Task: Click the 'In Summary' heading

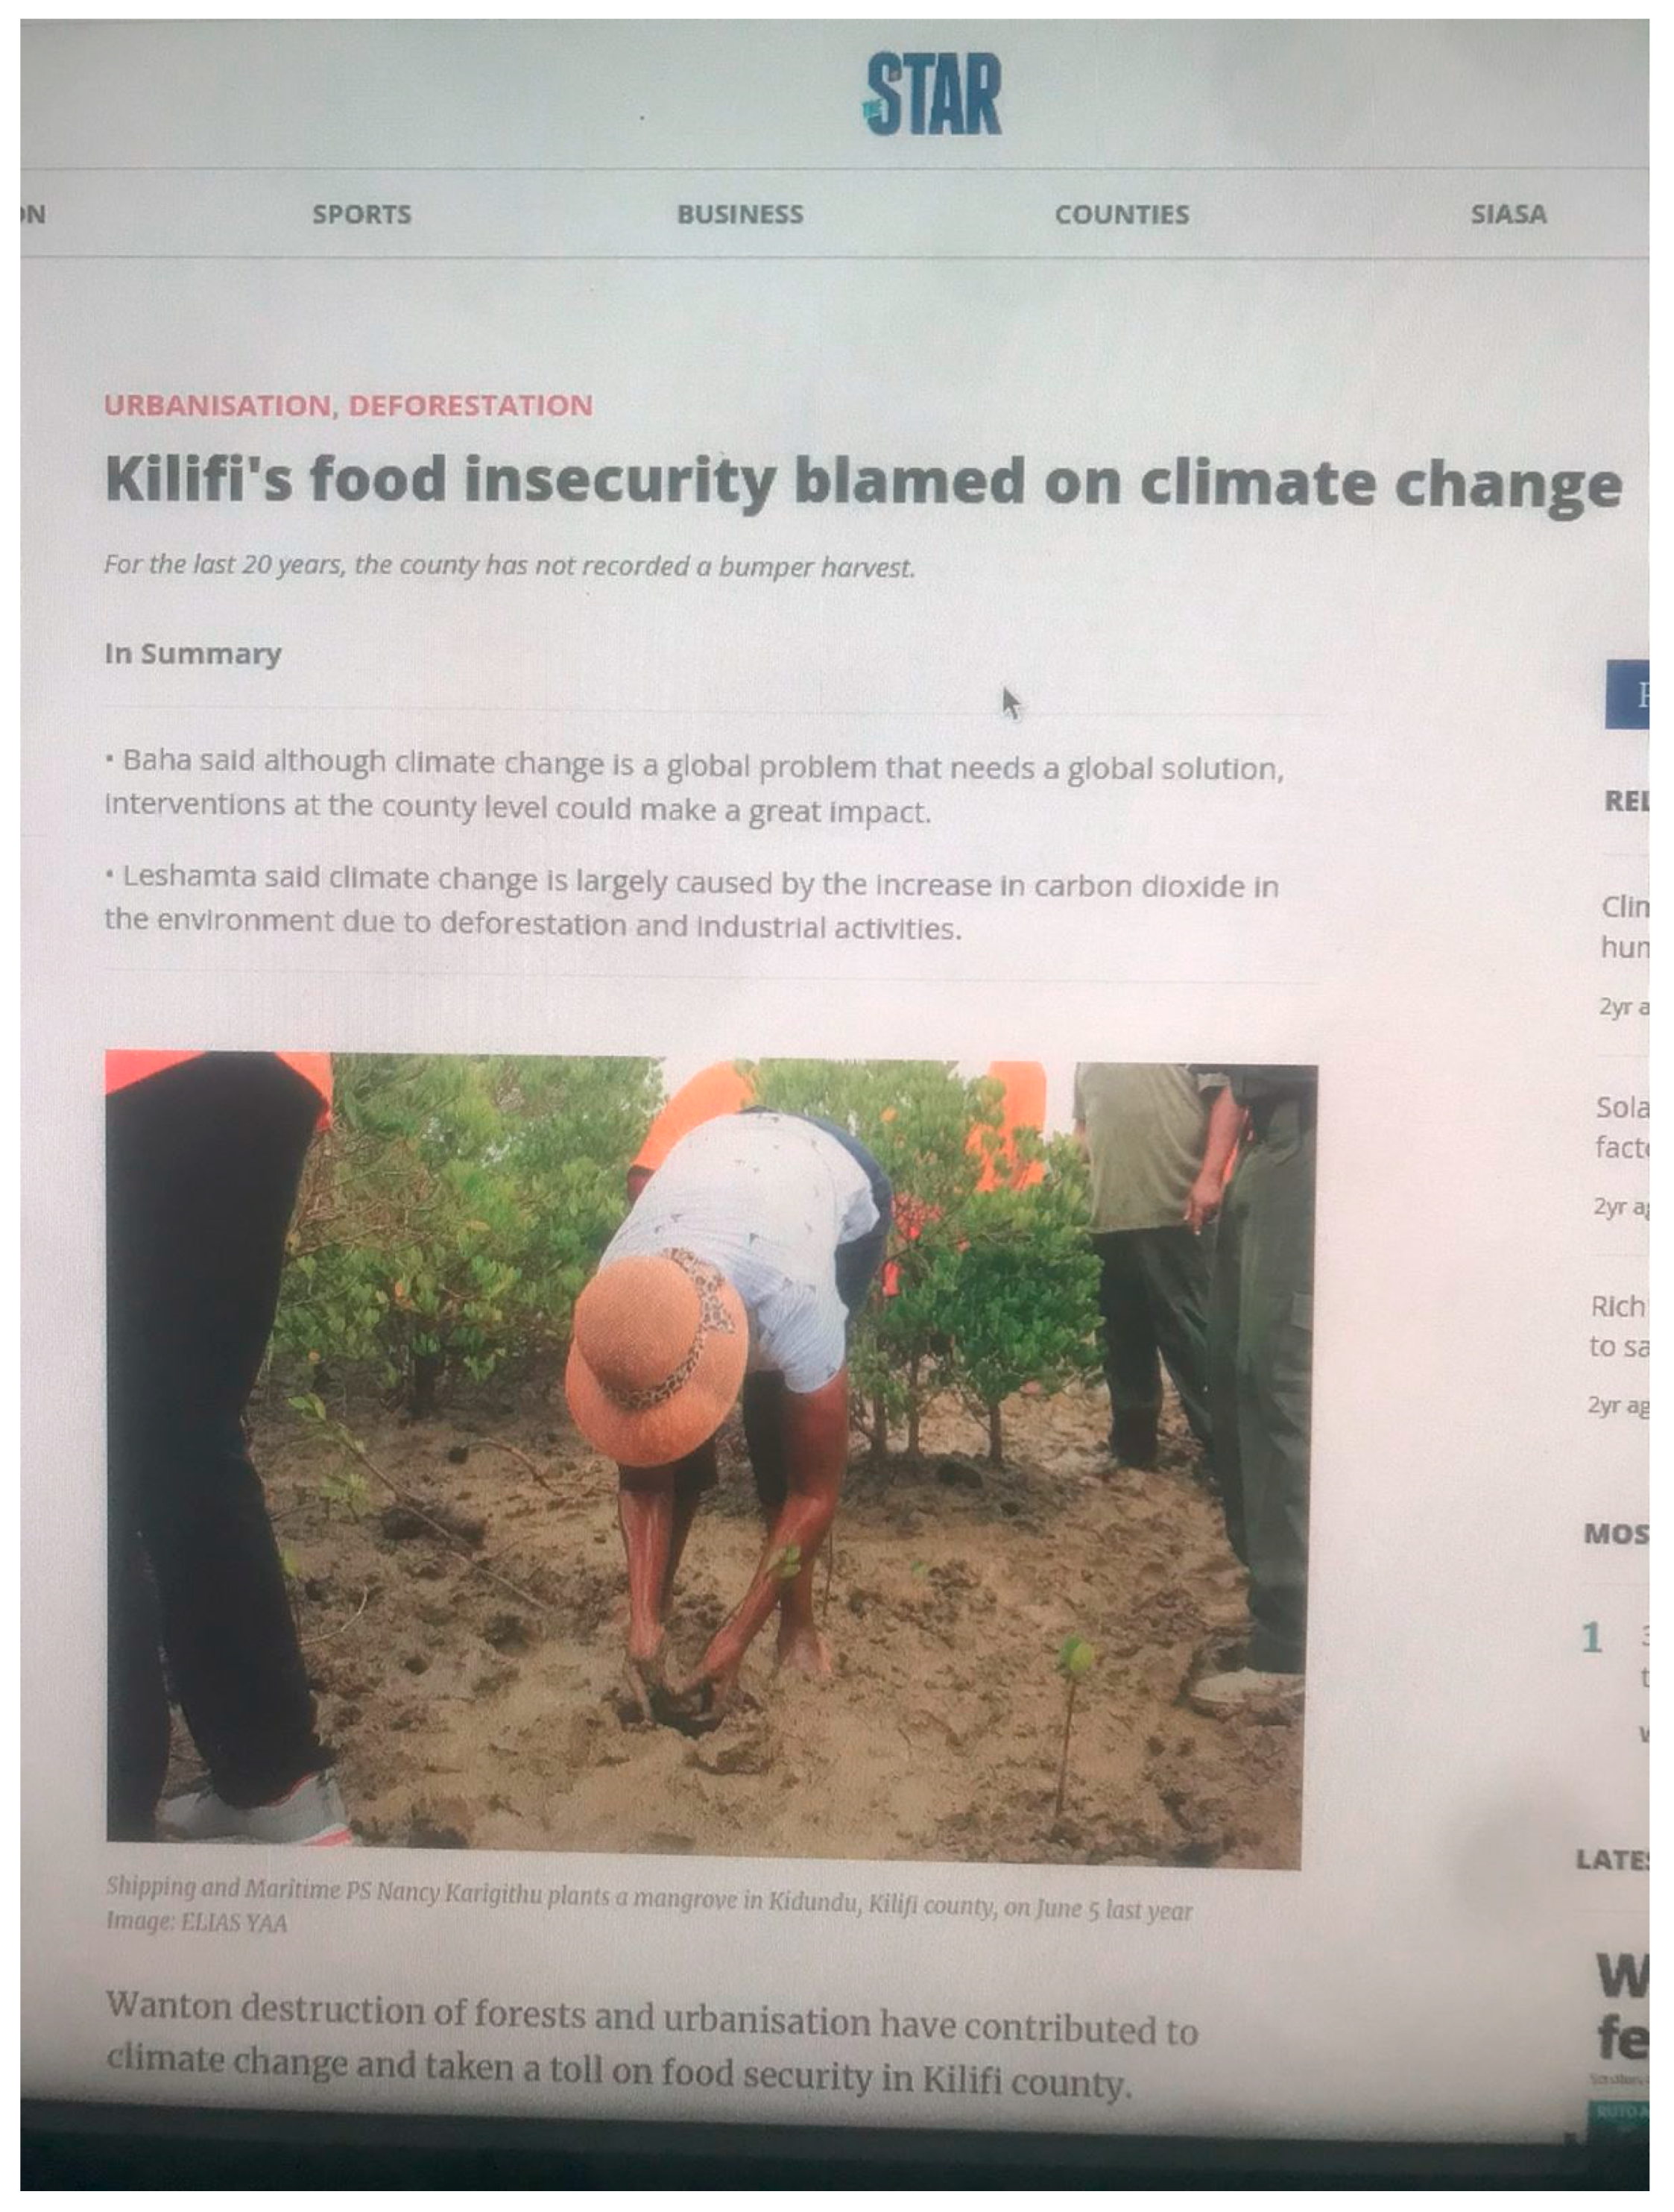Action: click(x=193, y=654)
